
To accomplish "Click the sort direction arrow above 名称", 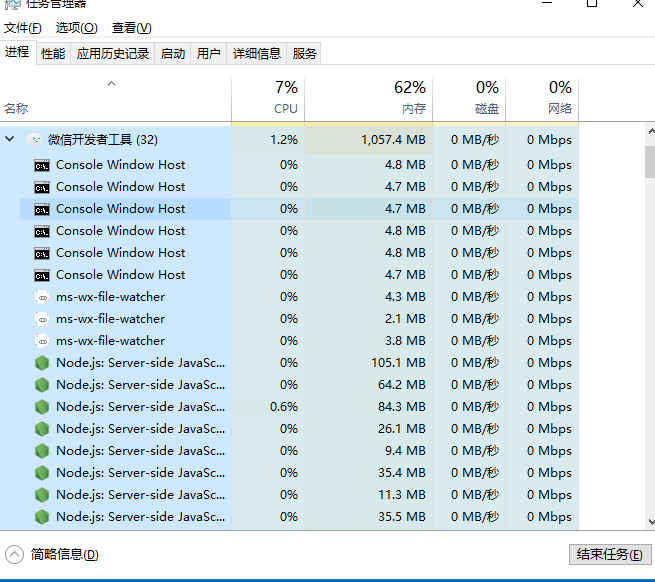I will (x=111, y=84).
